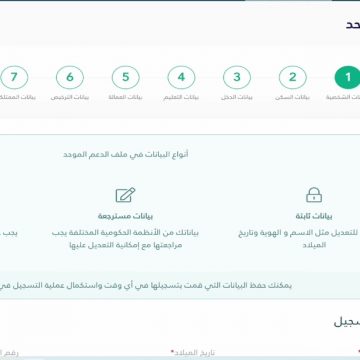
Task: Switch to step 5 circle
Action: tap(125, 77)
